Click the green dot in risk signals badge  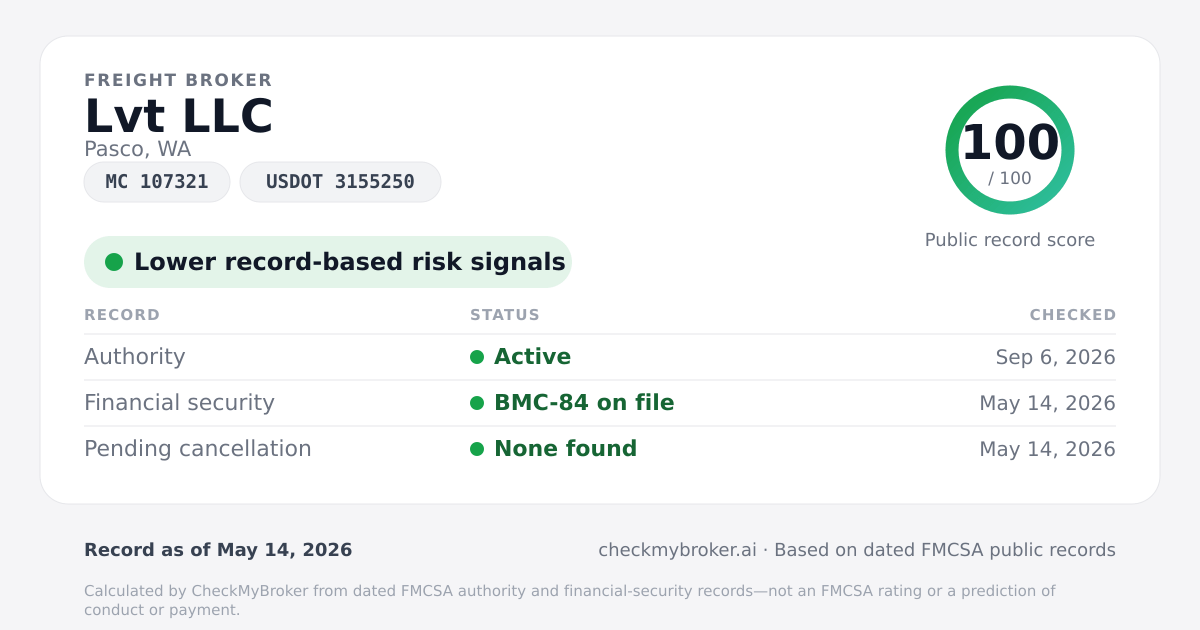(114, 262)
